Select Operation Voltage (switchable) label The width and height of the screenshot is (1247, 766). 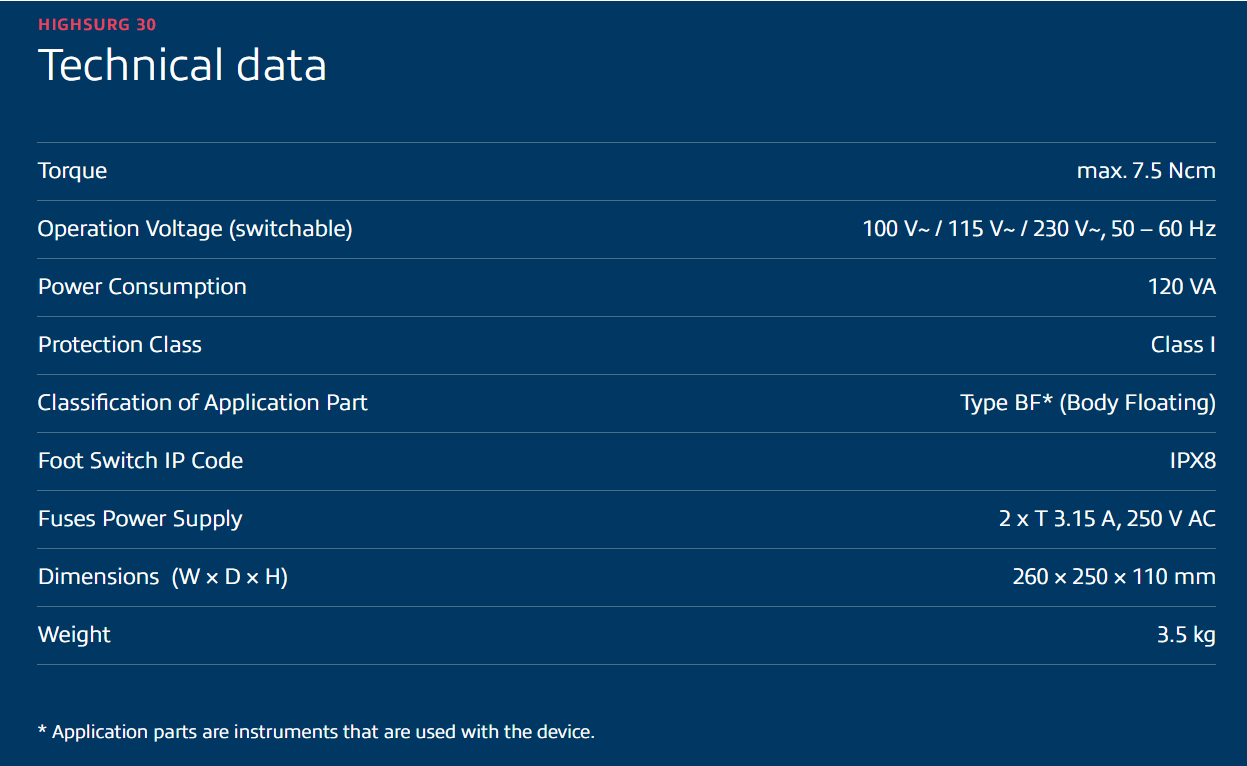tap(195, 229)
